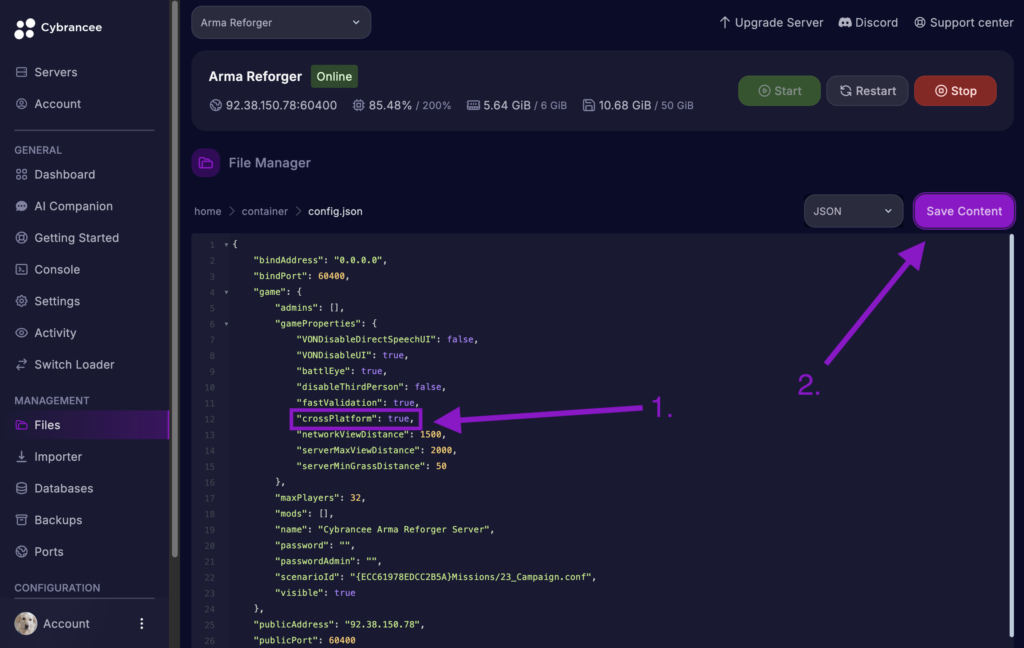Image resolution: width=1024 pixels, height=648 pixels.
Task: Collapse the root object at line 1
Action: click(227, 245)
